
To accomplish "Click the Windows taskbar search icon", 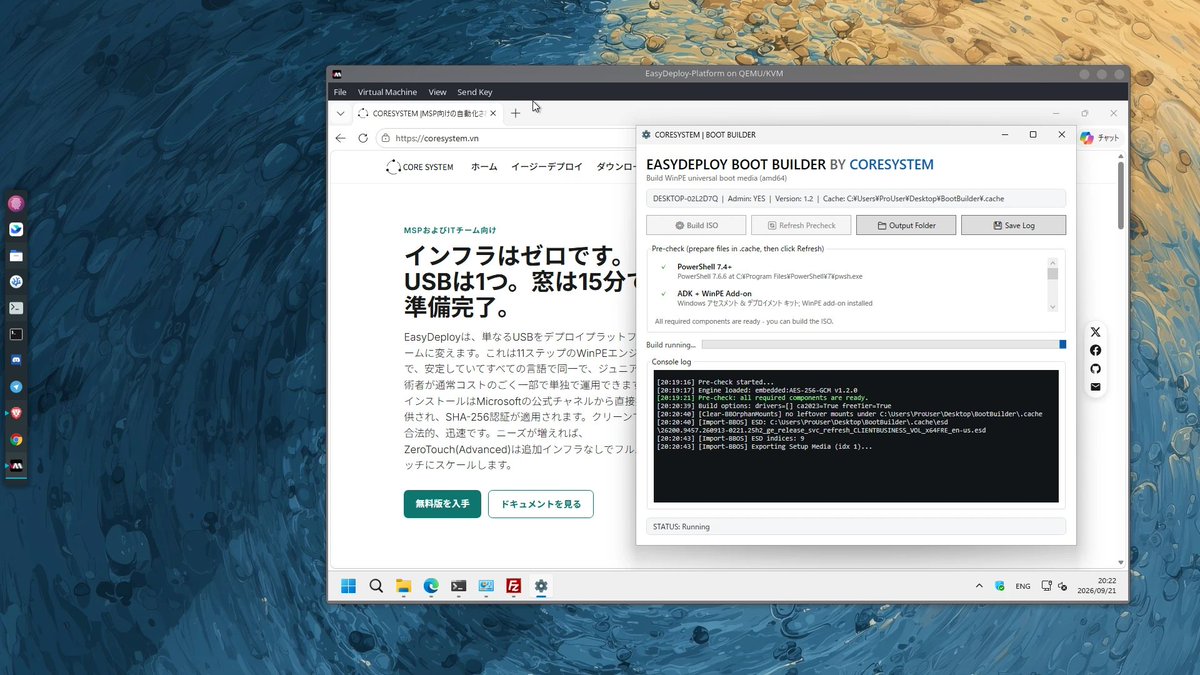I will click(376, 586).
